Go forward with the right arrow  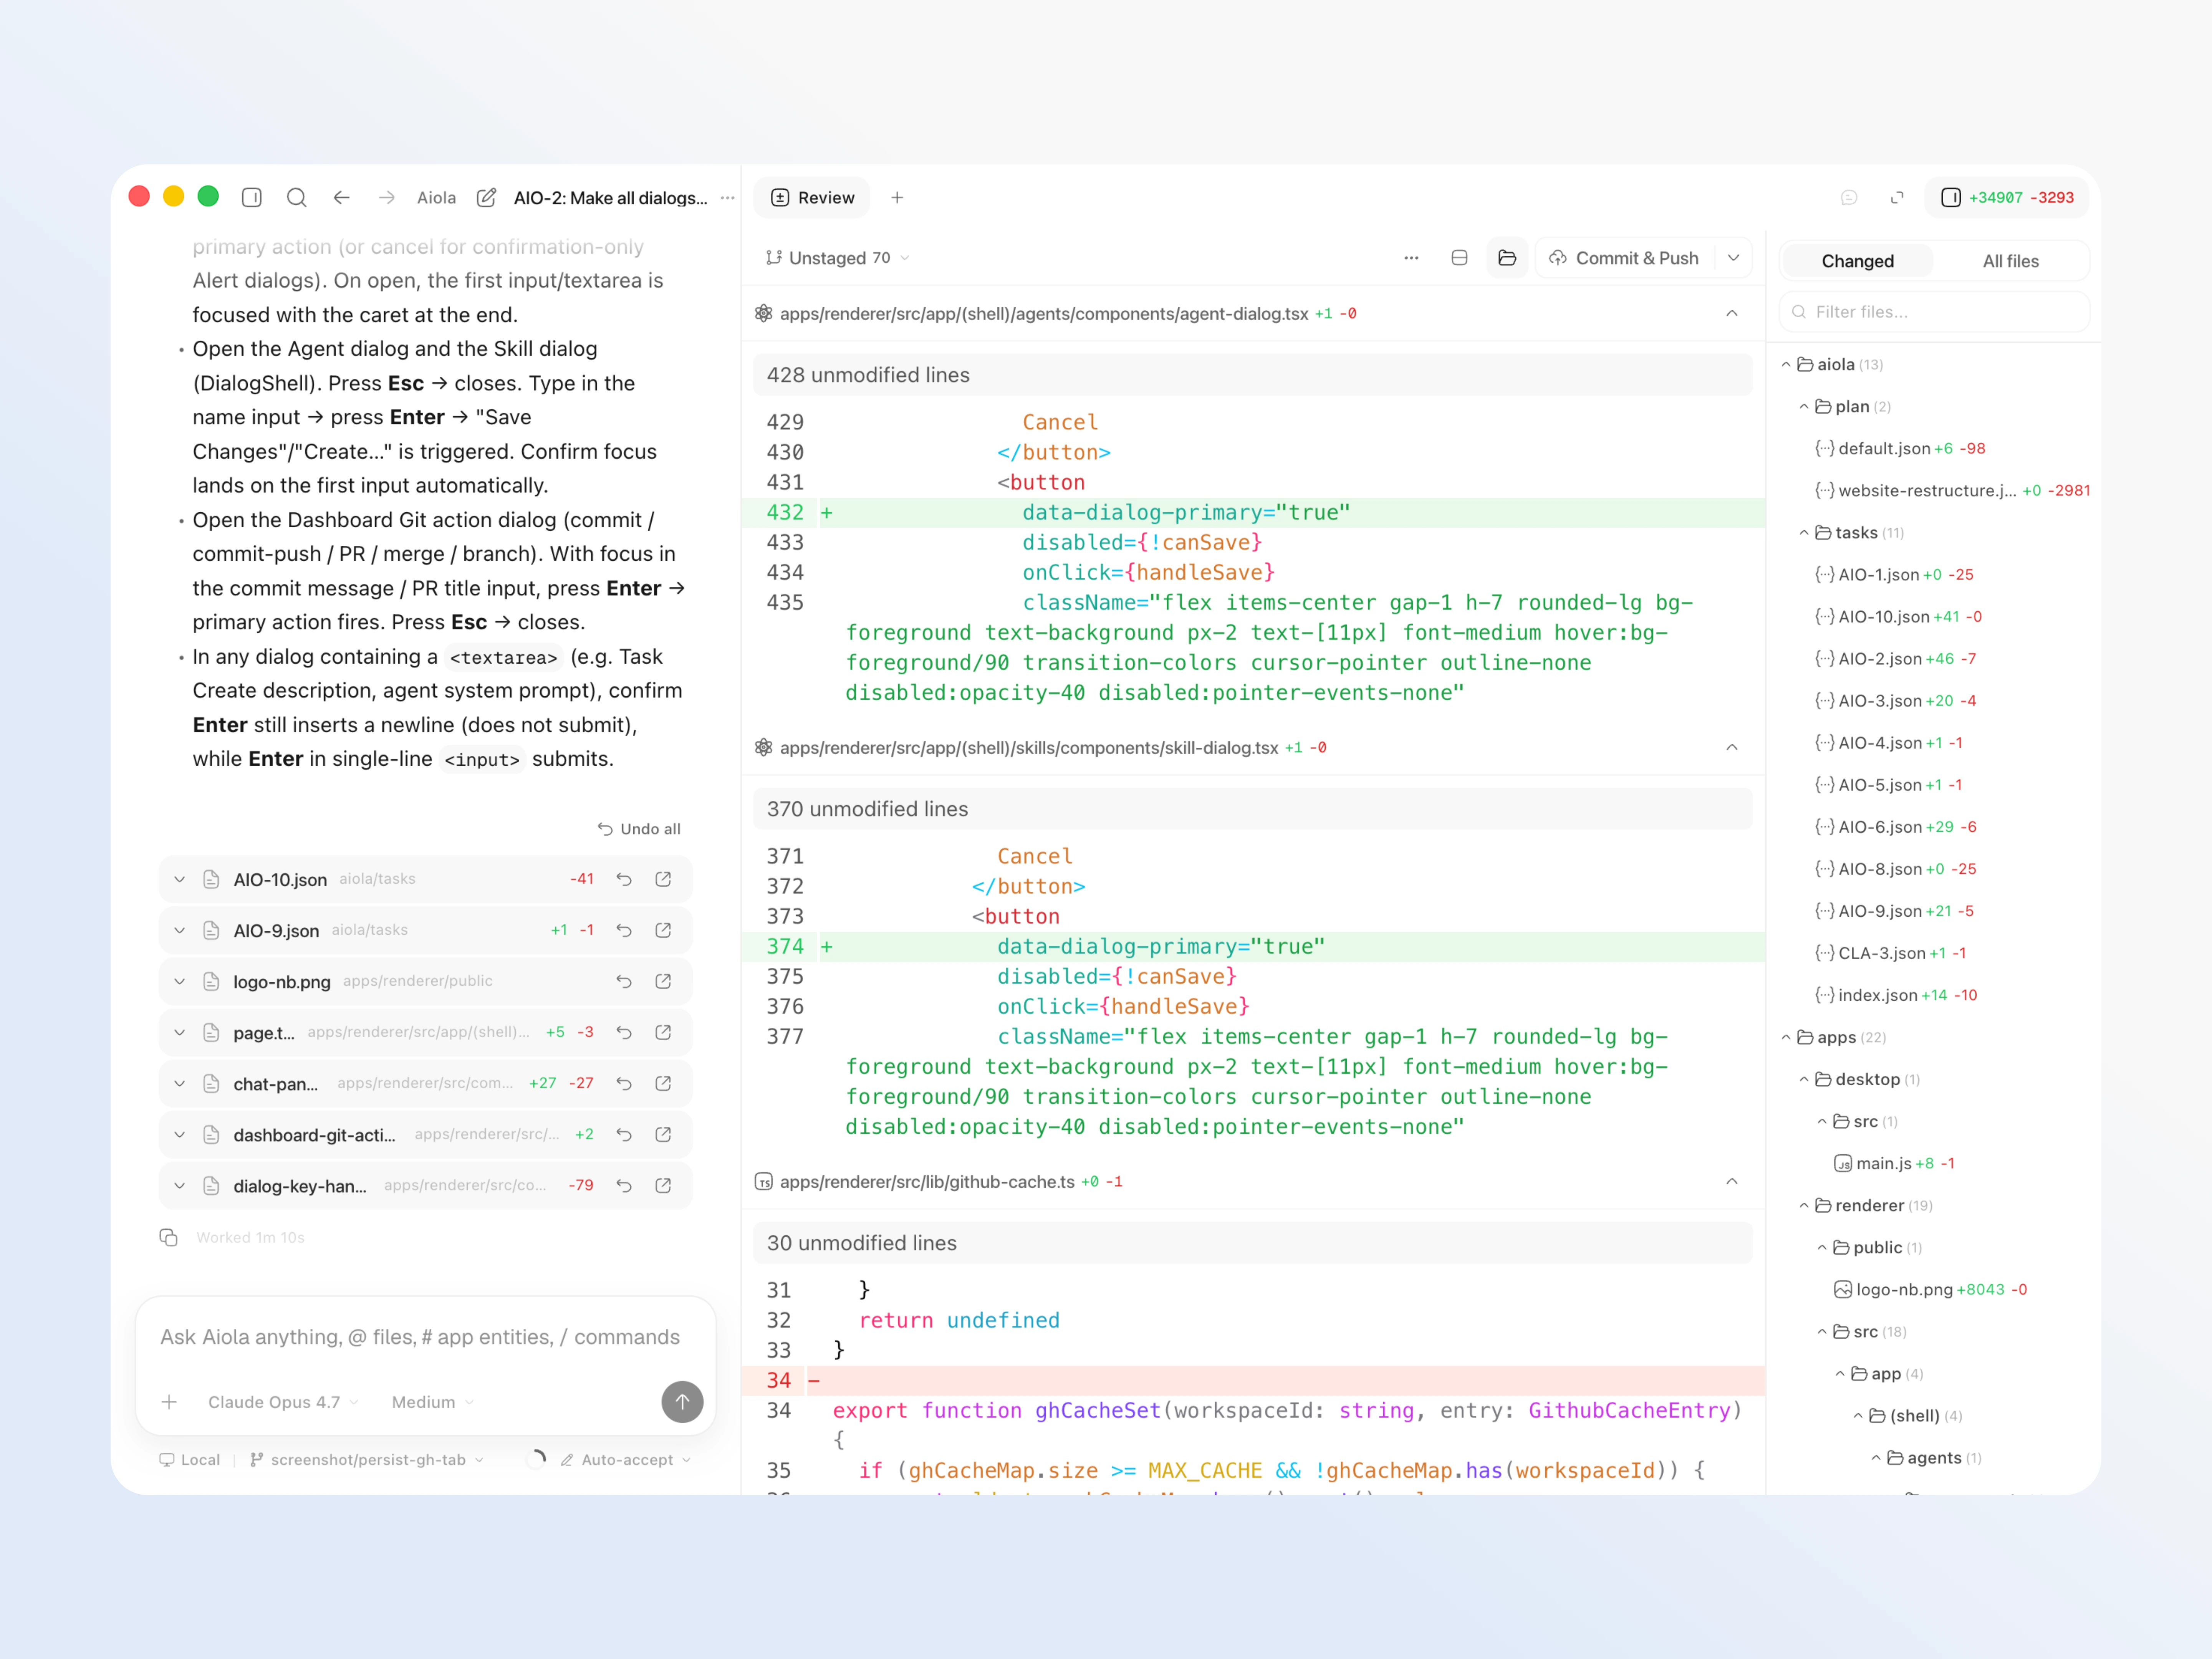coord(387,198)
